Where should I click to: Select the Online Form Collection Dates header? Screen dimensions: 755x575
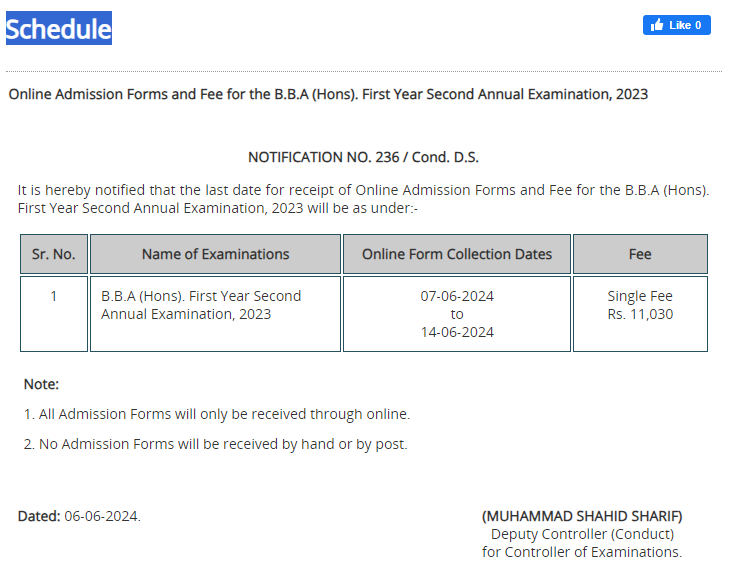(457, 254)
